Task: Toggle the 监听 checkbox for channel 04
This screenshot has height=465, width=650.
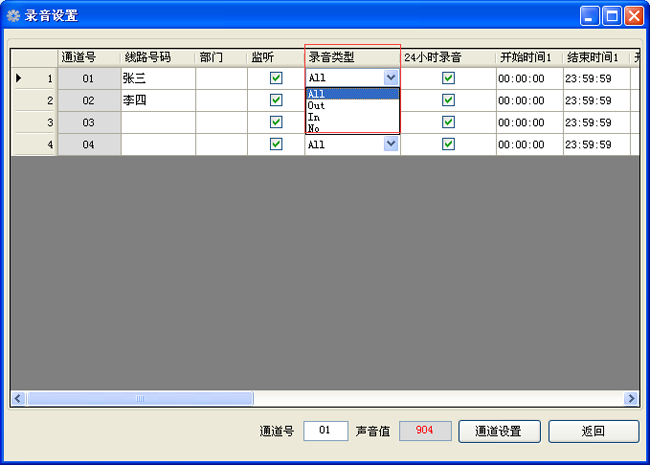Action: tap(276, 144)
